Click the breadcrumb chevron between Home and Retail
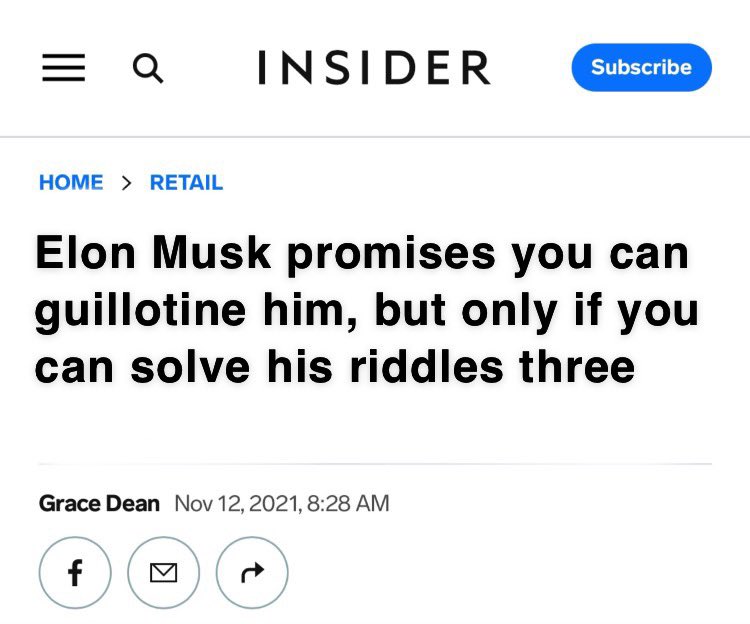Image resolution: width=750 pixels, height=624 pixels. pos(126,183)
